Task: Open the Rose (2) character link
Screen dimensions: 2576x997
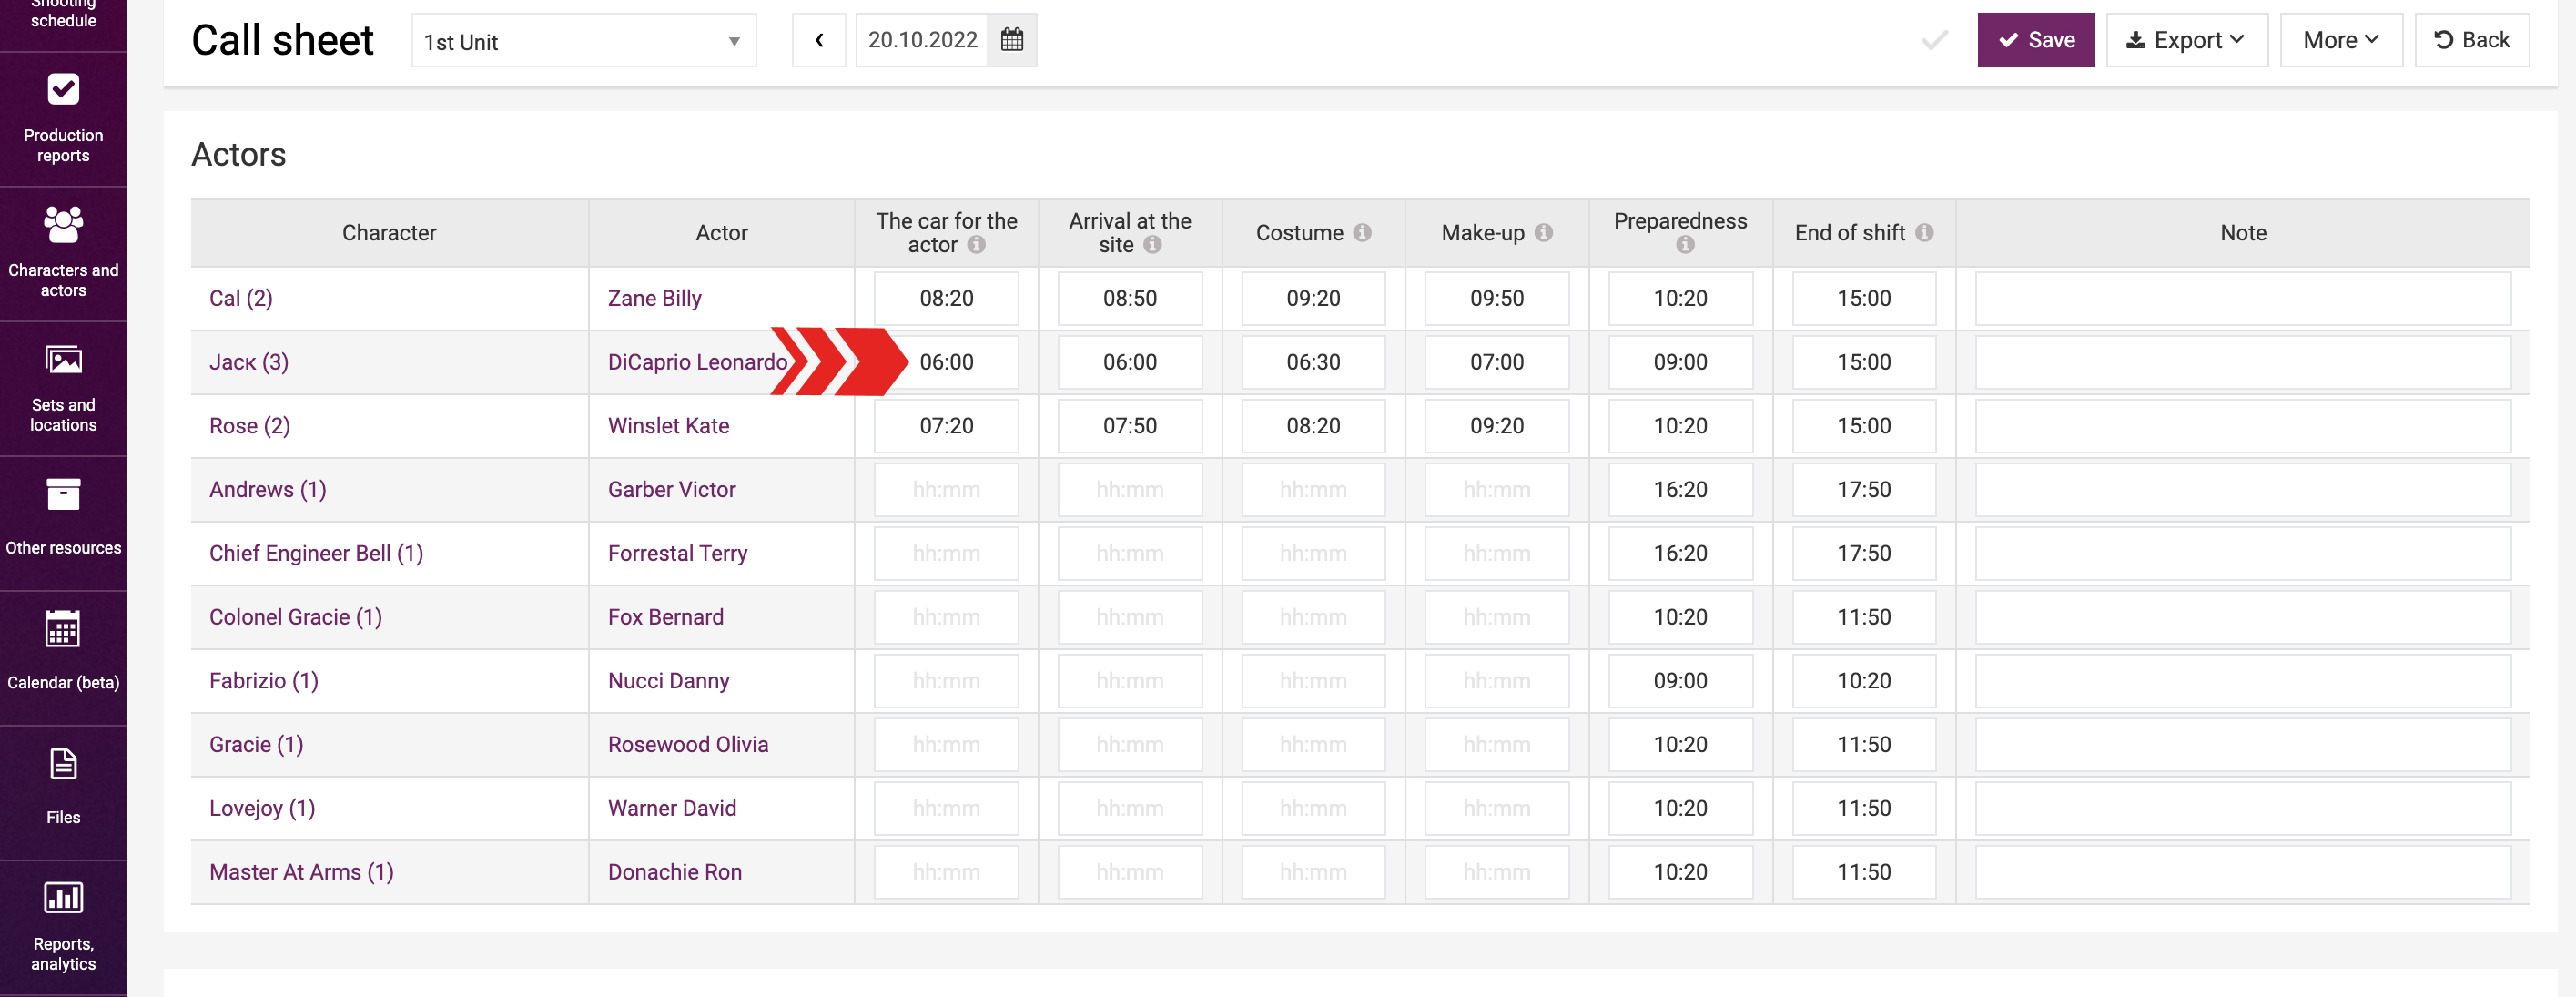Action: pyautogui.click(x=250, y=426)
